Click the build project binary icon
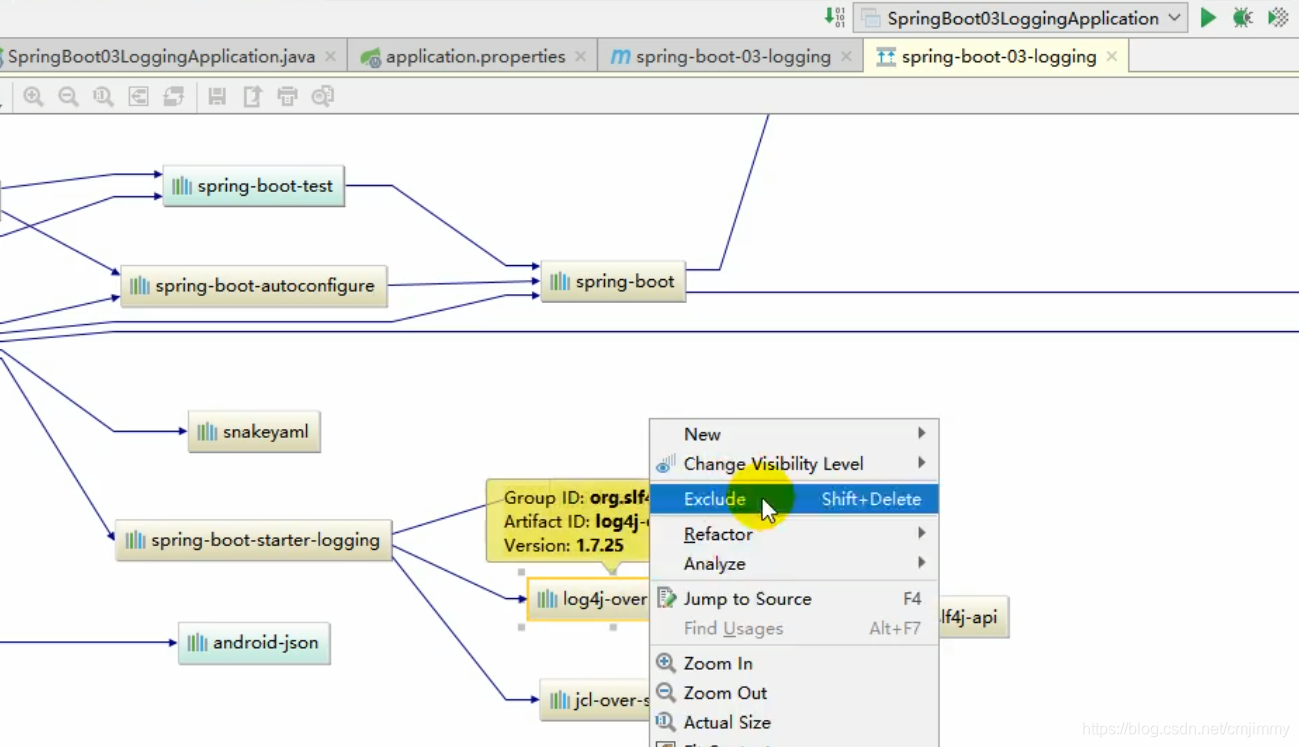Viewport: 1299px width, 747px height. point(834,17)
